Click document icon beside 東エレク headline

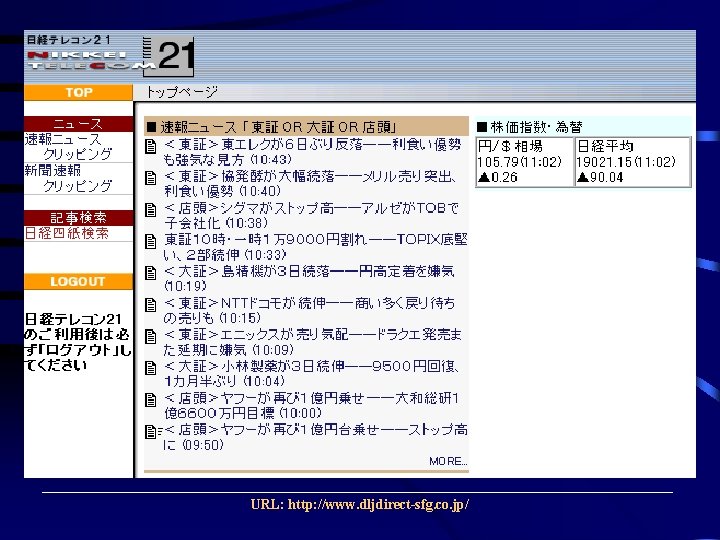pyautogui.click(x=151, y=146)
